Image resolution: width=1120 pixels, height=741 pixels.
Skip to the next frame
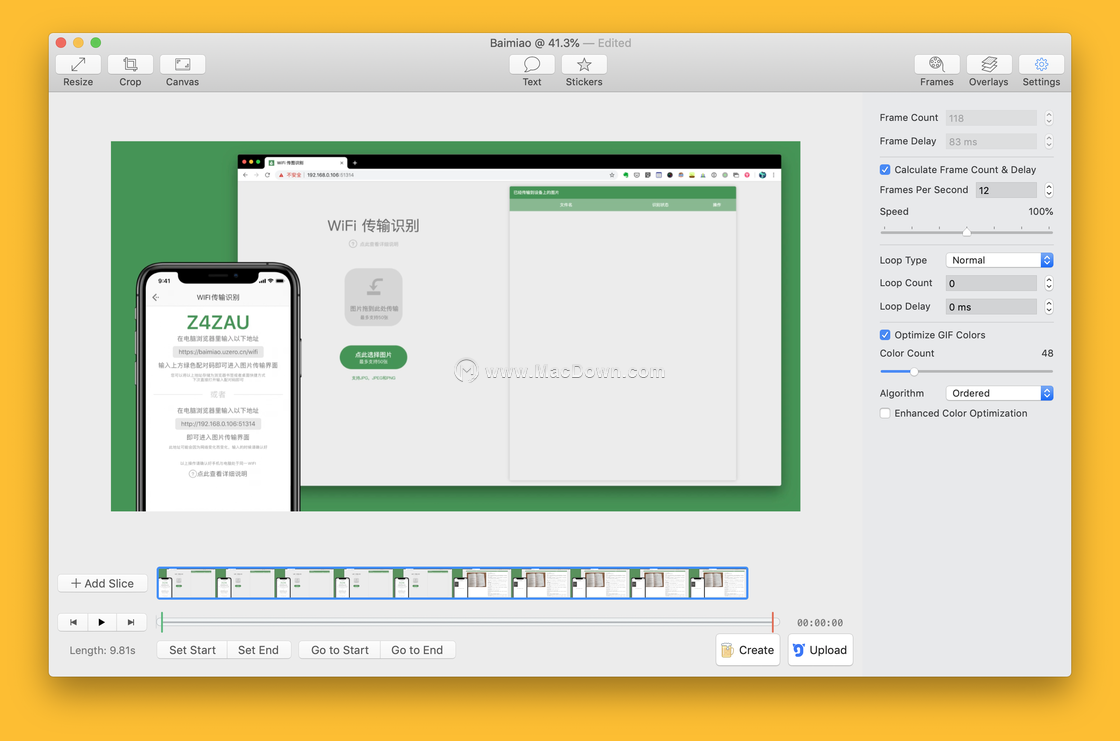131,622
